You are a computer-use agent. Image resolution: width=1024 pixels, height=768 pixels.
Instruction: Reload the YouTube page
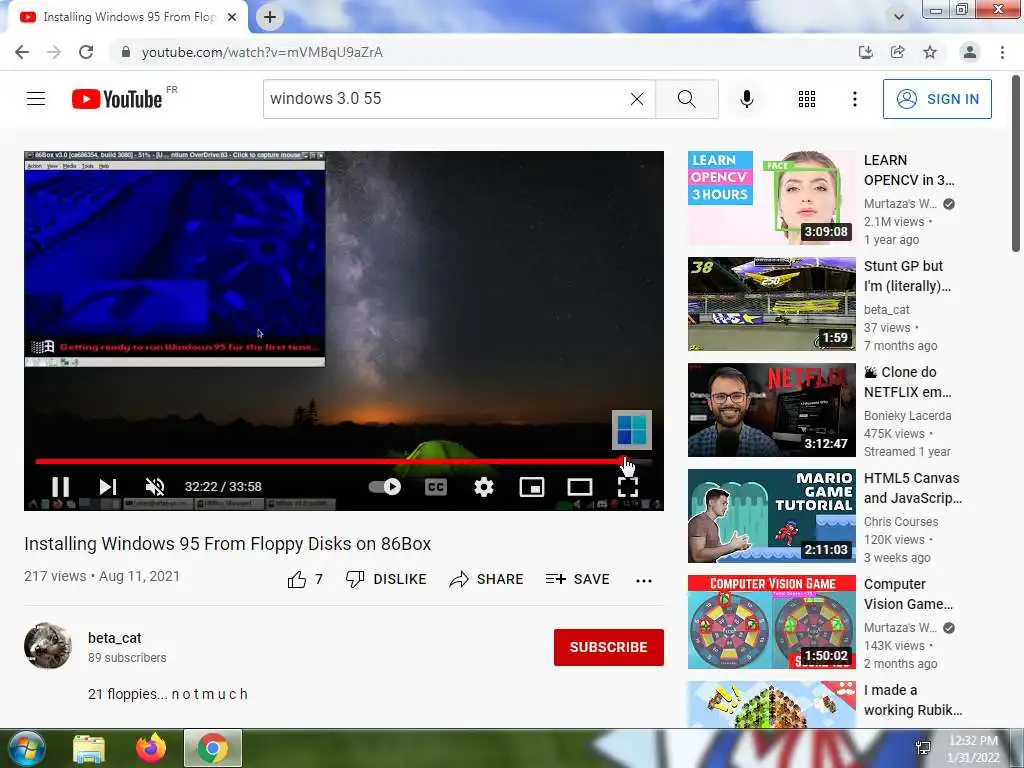[86, 52]
